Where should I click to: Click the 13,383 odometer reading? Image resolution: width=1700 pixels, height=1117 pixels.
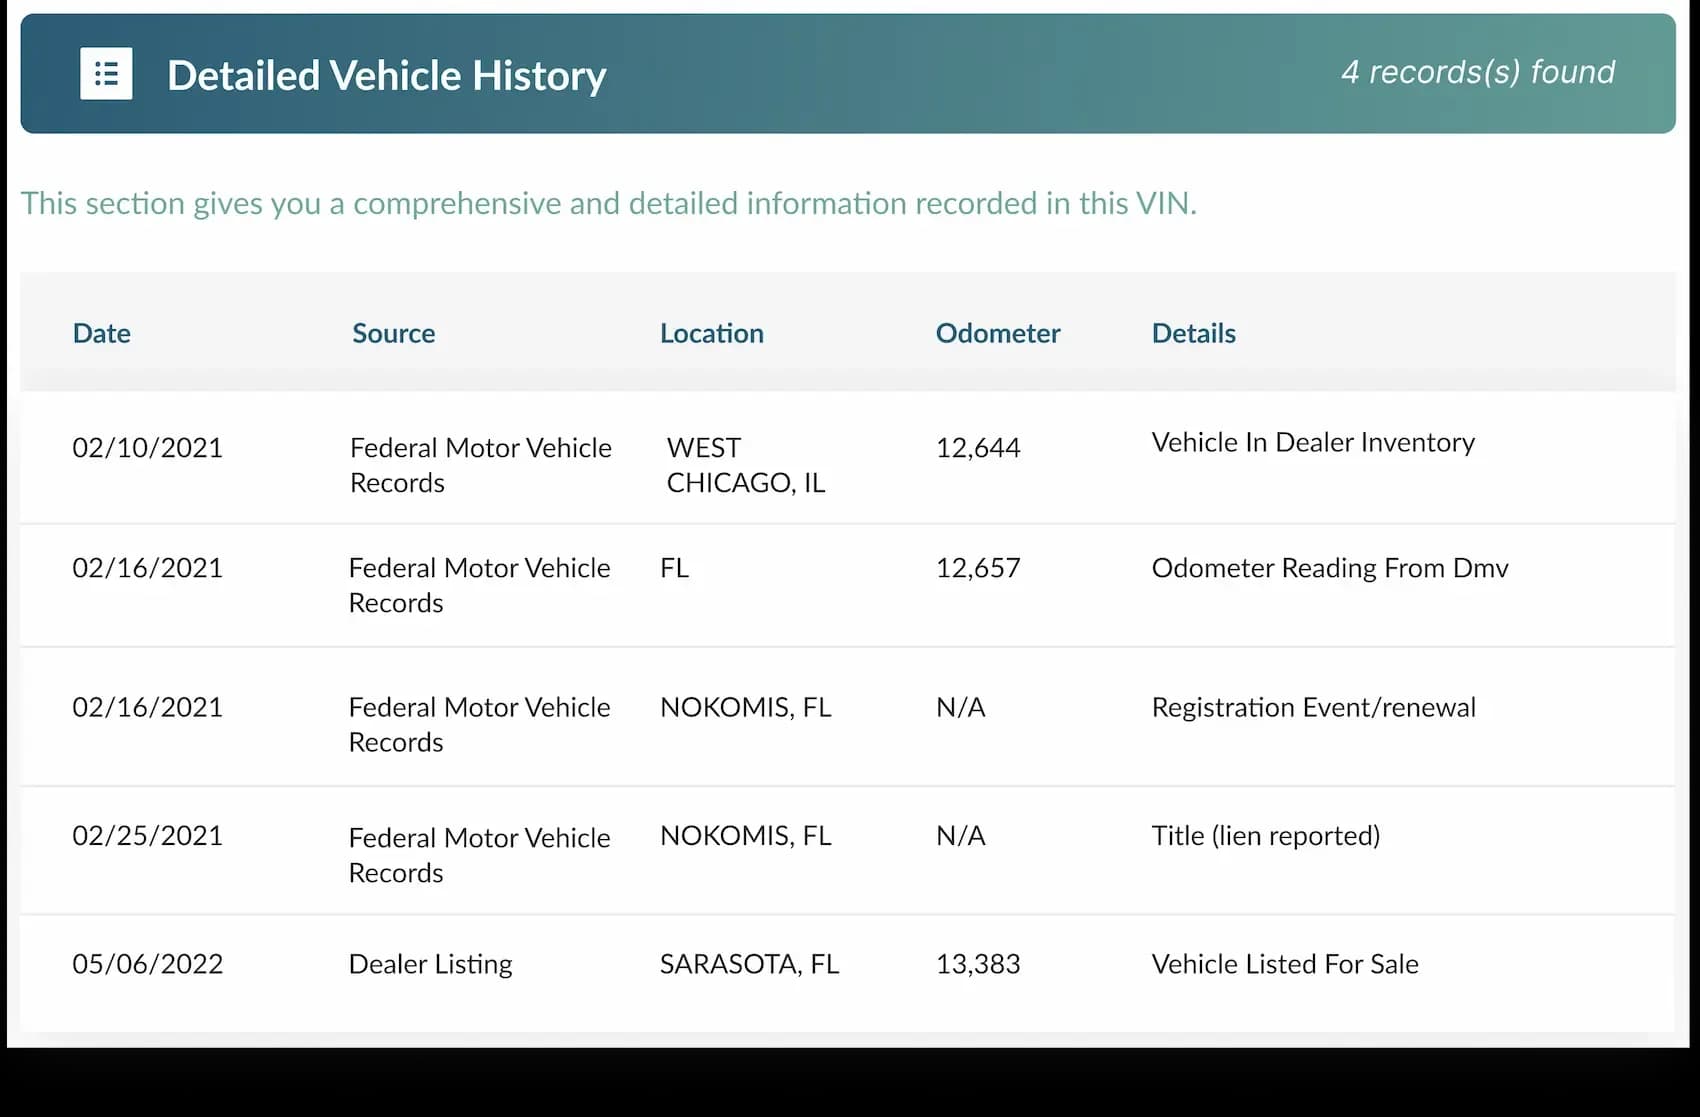pyautogui.click(x=978, y=963)
